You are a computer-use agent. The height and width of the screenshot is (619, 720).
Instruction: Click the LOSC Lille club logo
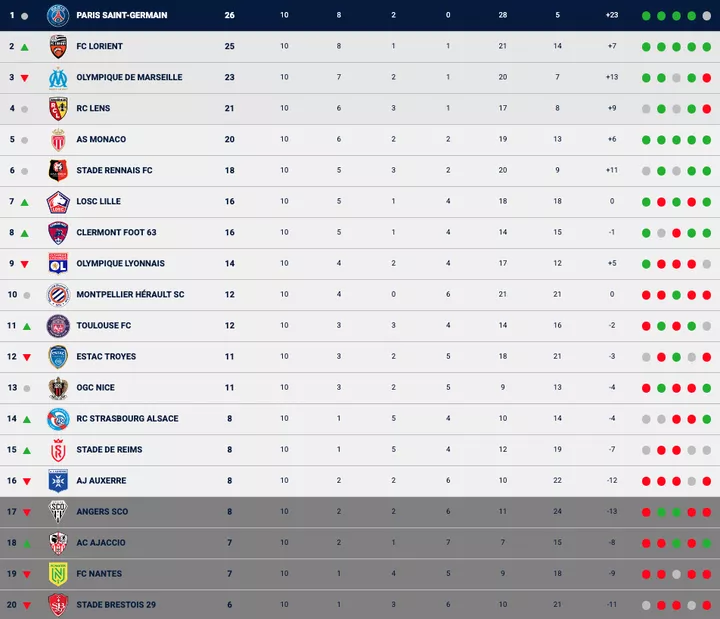pyautogui.click(x=57, y=201)
